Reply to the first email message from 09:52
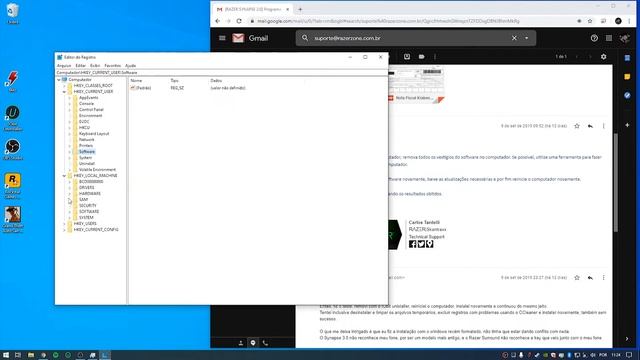 coord(590,126)
